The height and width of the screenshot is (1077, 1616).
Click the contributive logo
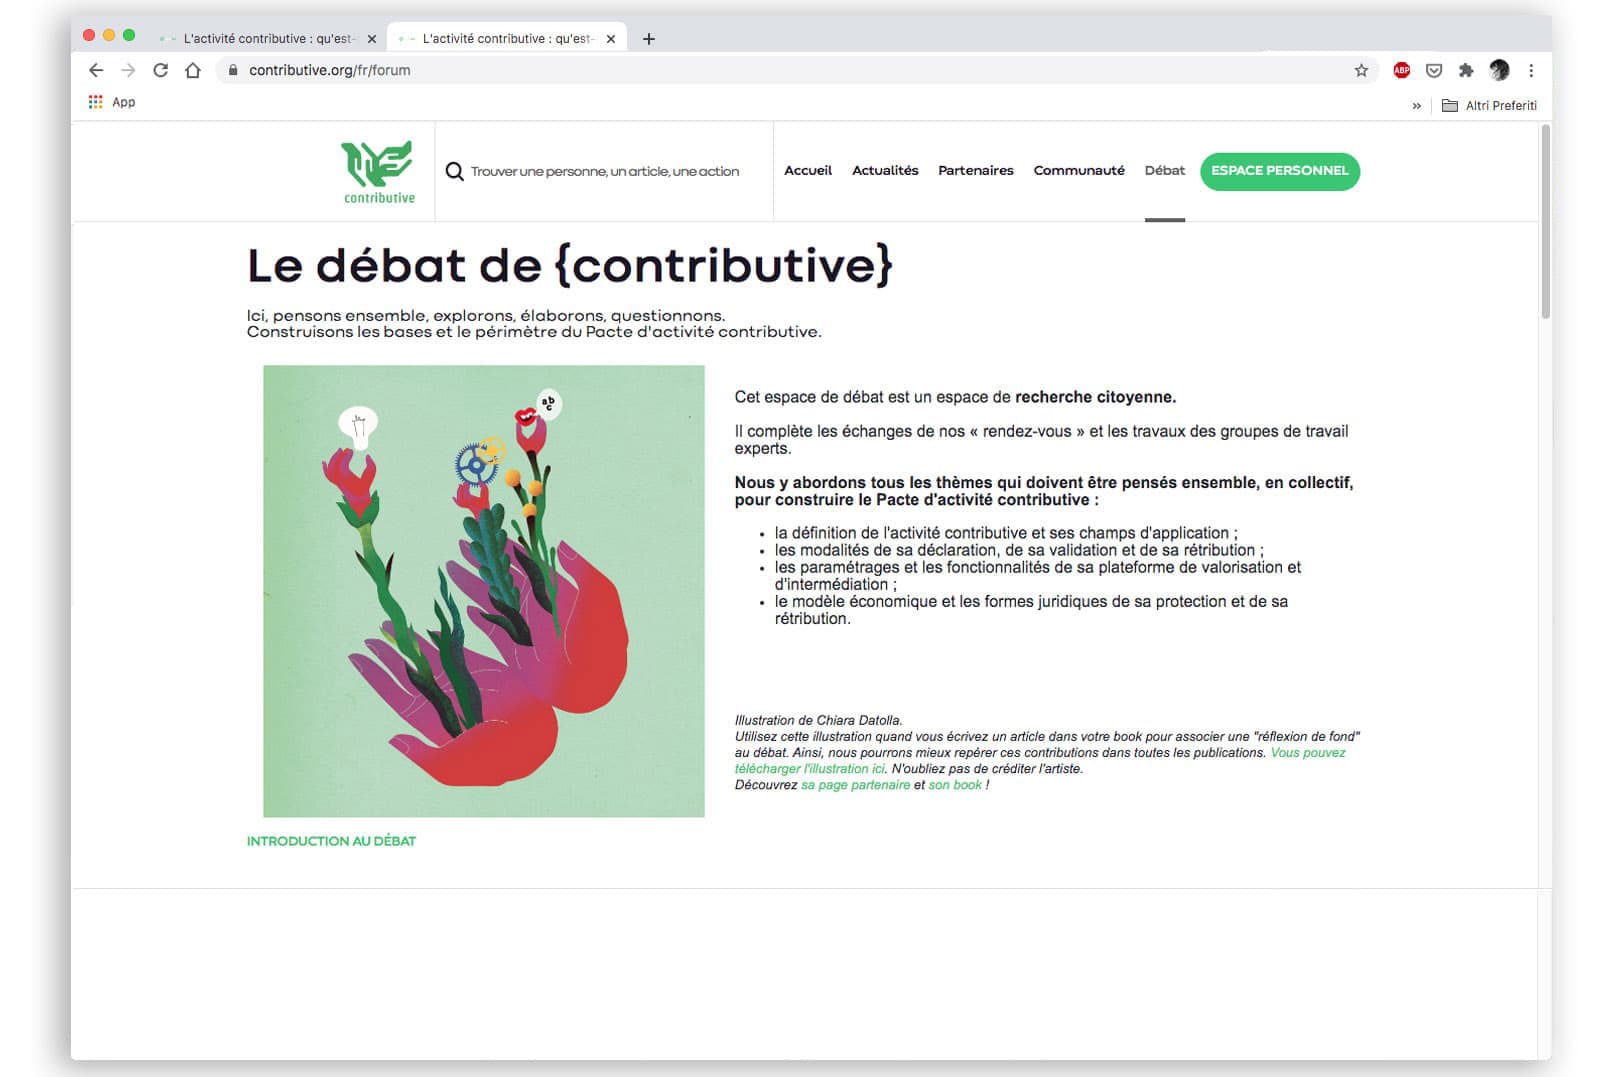click(x=378, y=172)
